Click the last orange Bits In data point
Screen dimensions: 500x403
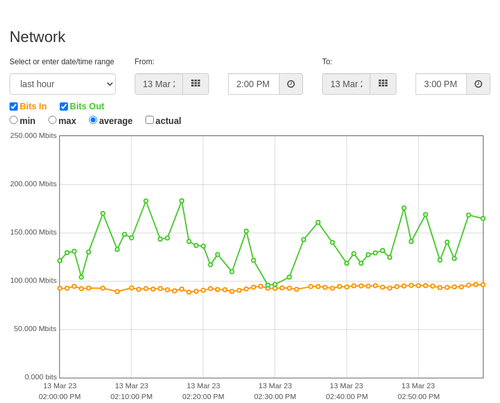[x=483, y=285]
